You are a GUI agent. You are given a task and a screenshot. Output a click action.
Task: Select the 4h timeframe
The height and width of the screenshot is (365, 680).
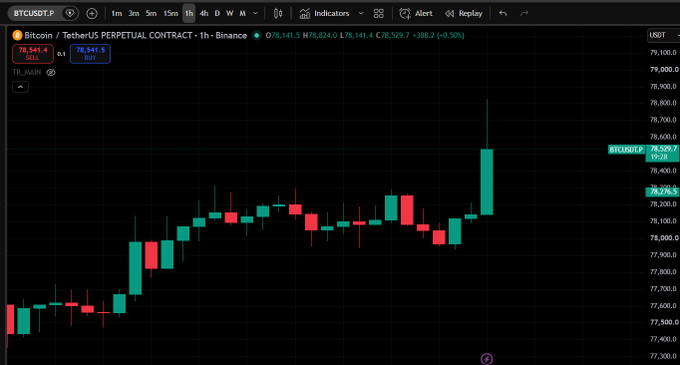point(203,13)
